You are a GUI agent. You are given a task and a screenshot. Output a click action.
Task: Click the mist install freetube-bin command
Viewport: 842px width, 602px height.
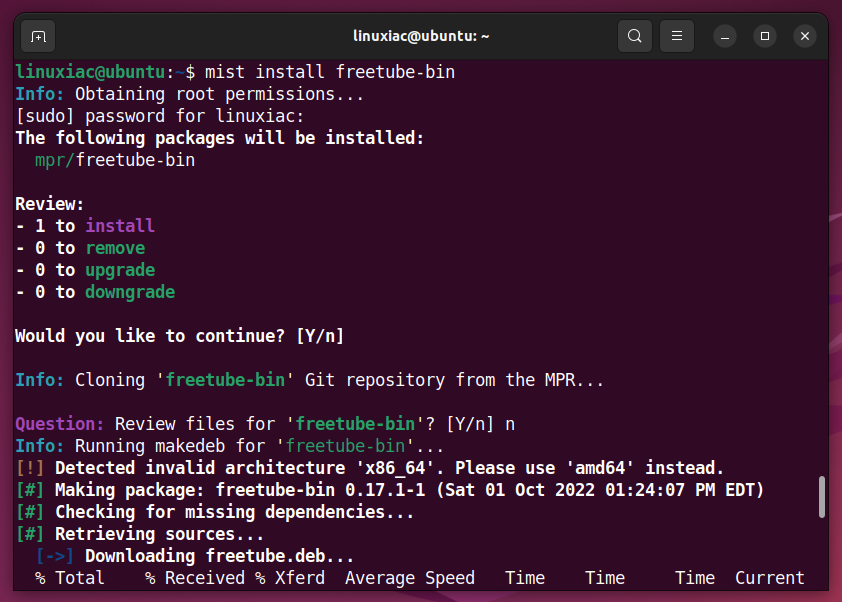[330, 72]
